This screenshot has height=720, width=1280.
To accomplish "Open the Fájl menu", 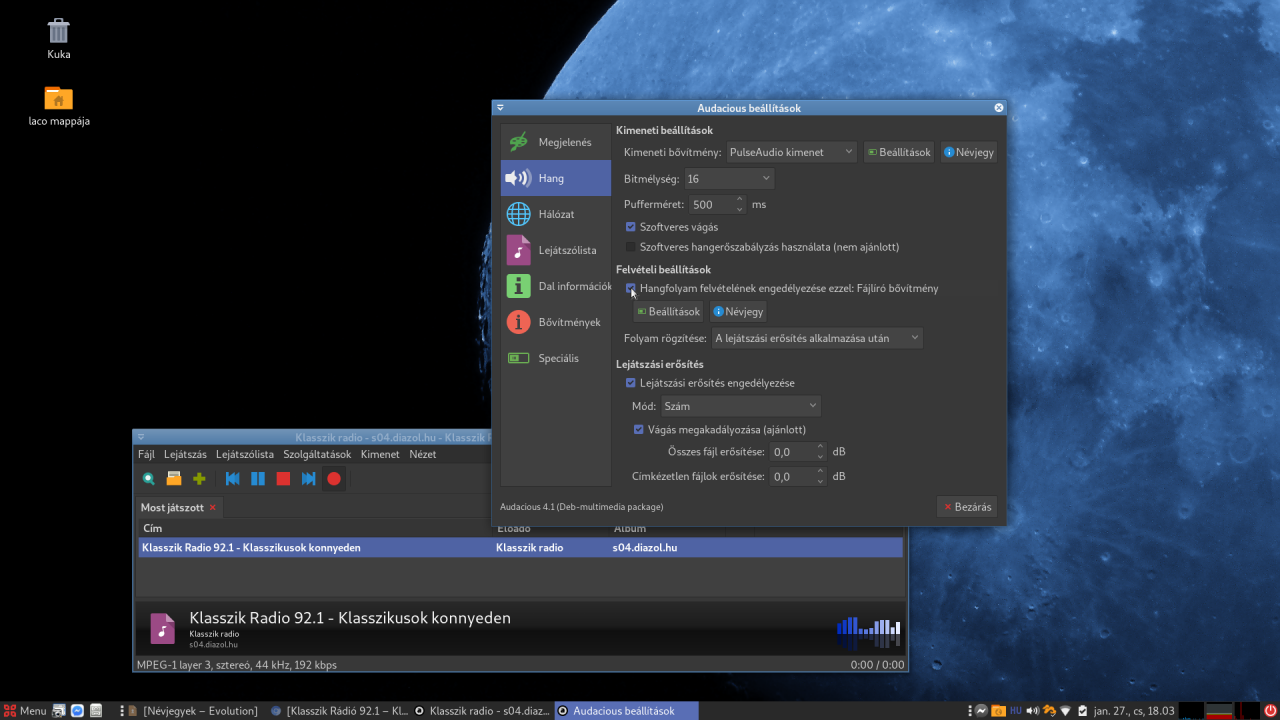I will [146, 454].
